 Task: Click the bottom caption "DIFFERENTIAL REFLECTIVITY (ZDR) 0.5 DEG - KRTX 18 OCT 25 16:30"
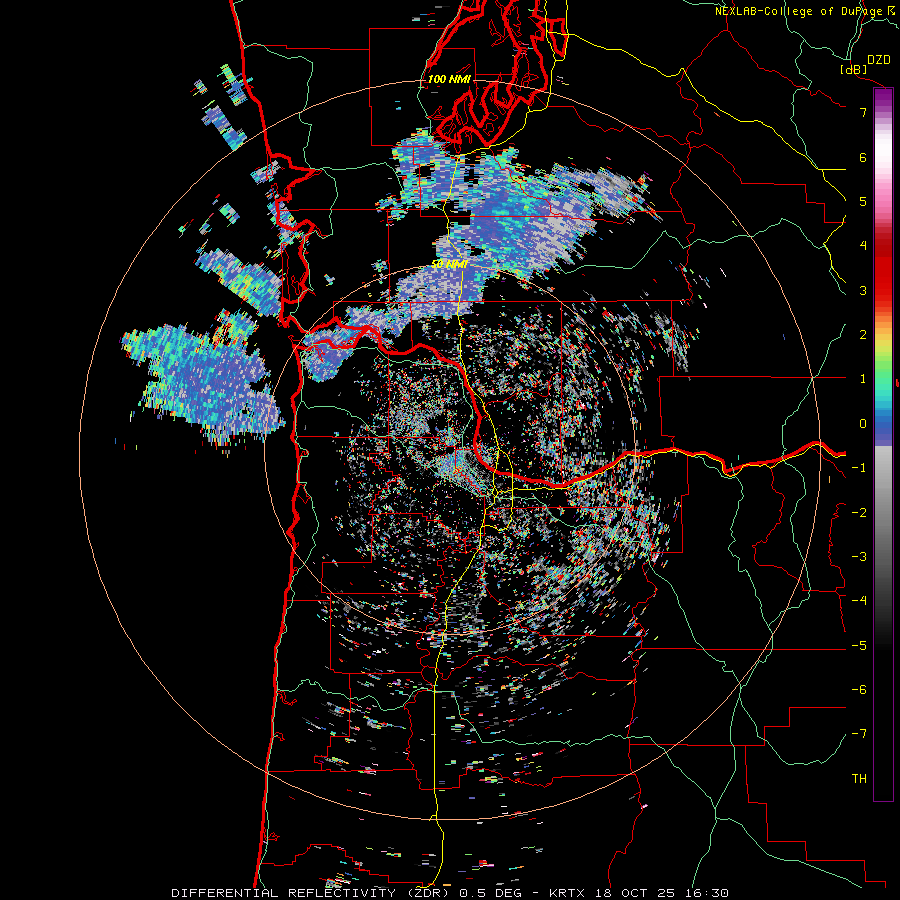[x=450, y=893]
